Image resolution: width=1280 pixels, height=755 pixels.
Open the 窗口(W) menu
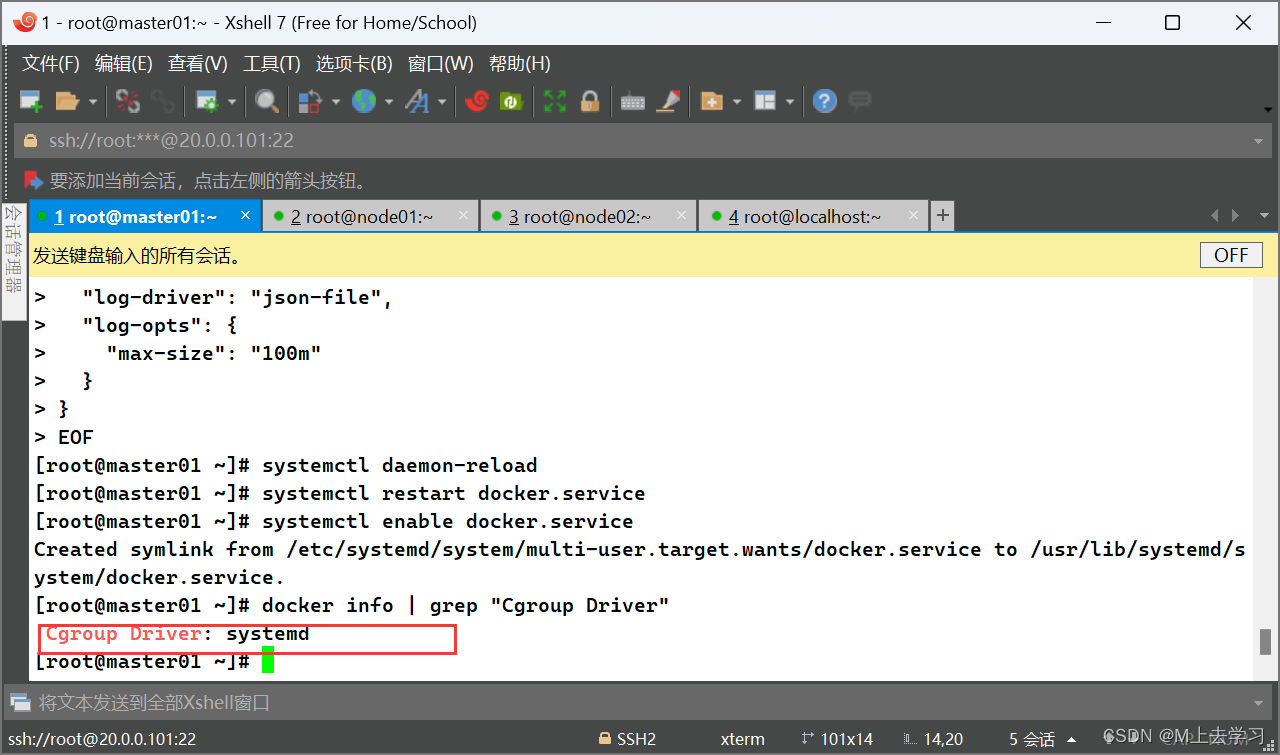tap(441, 64)
